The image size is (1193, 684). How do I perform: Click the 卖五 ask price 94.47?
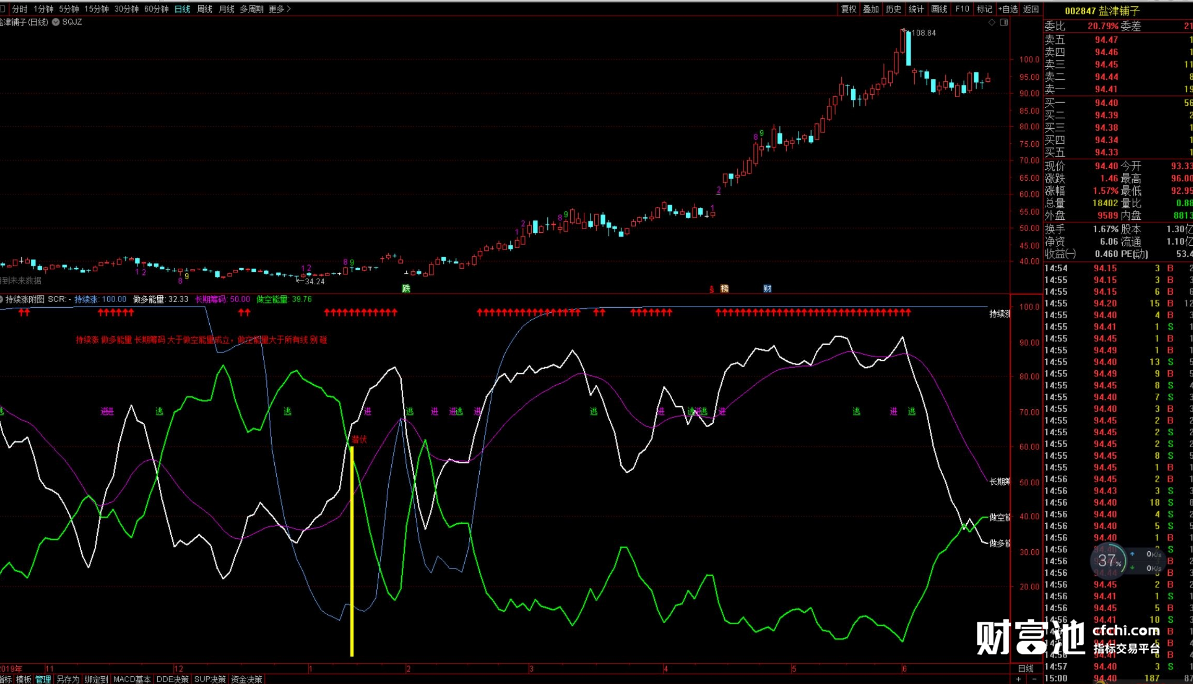pyautogui.click(x=1106, y=40)
